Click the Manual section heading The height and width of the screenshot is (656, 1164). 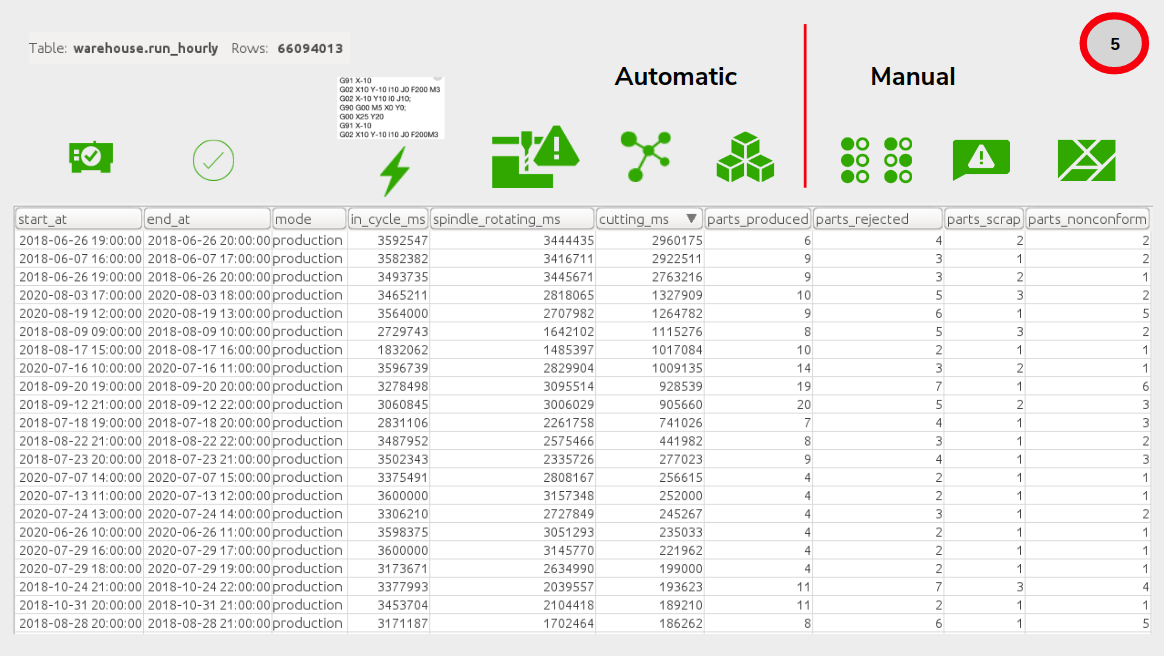tap(912, 76)
